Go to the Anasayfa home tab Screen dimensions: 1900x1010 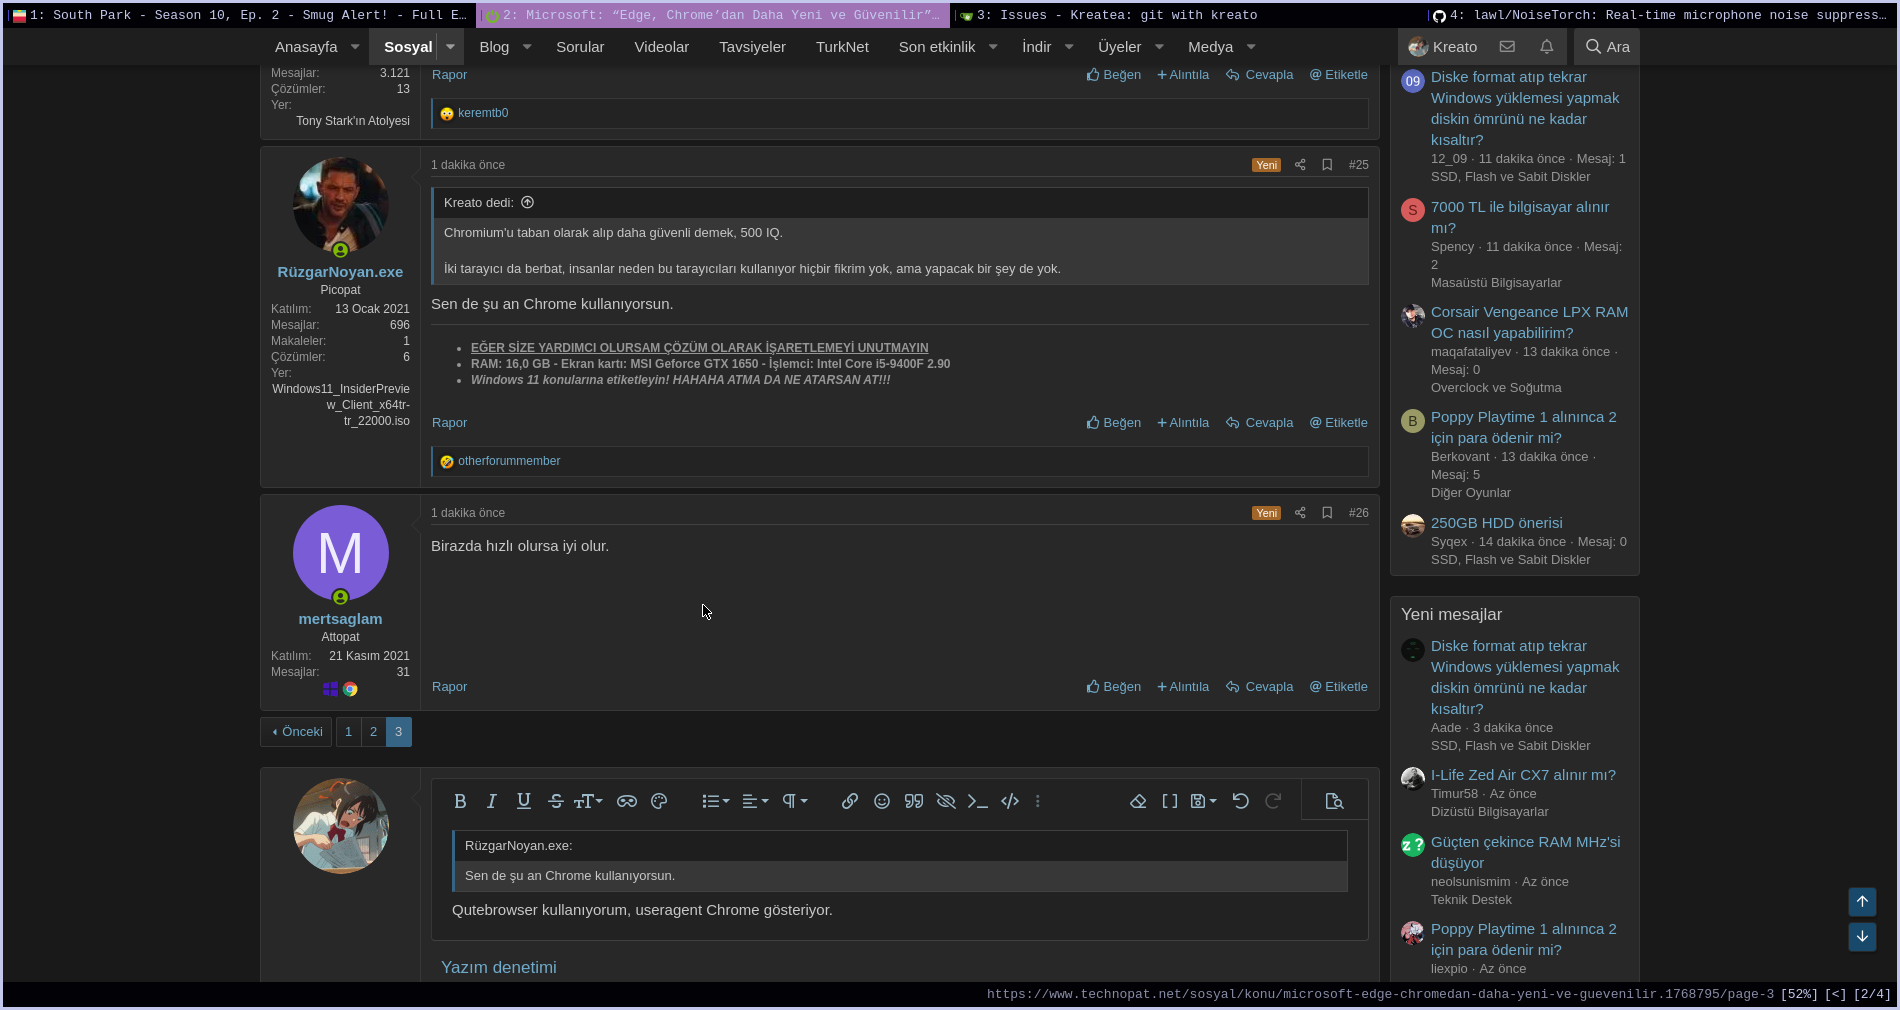pyautogui.click(x=306, y=47)
